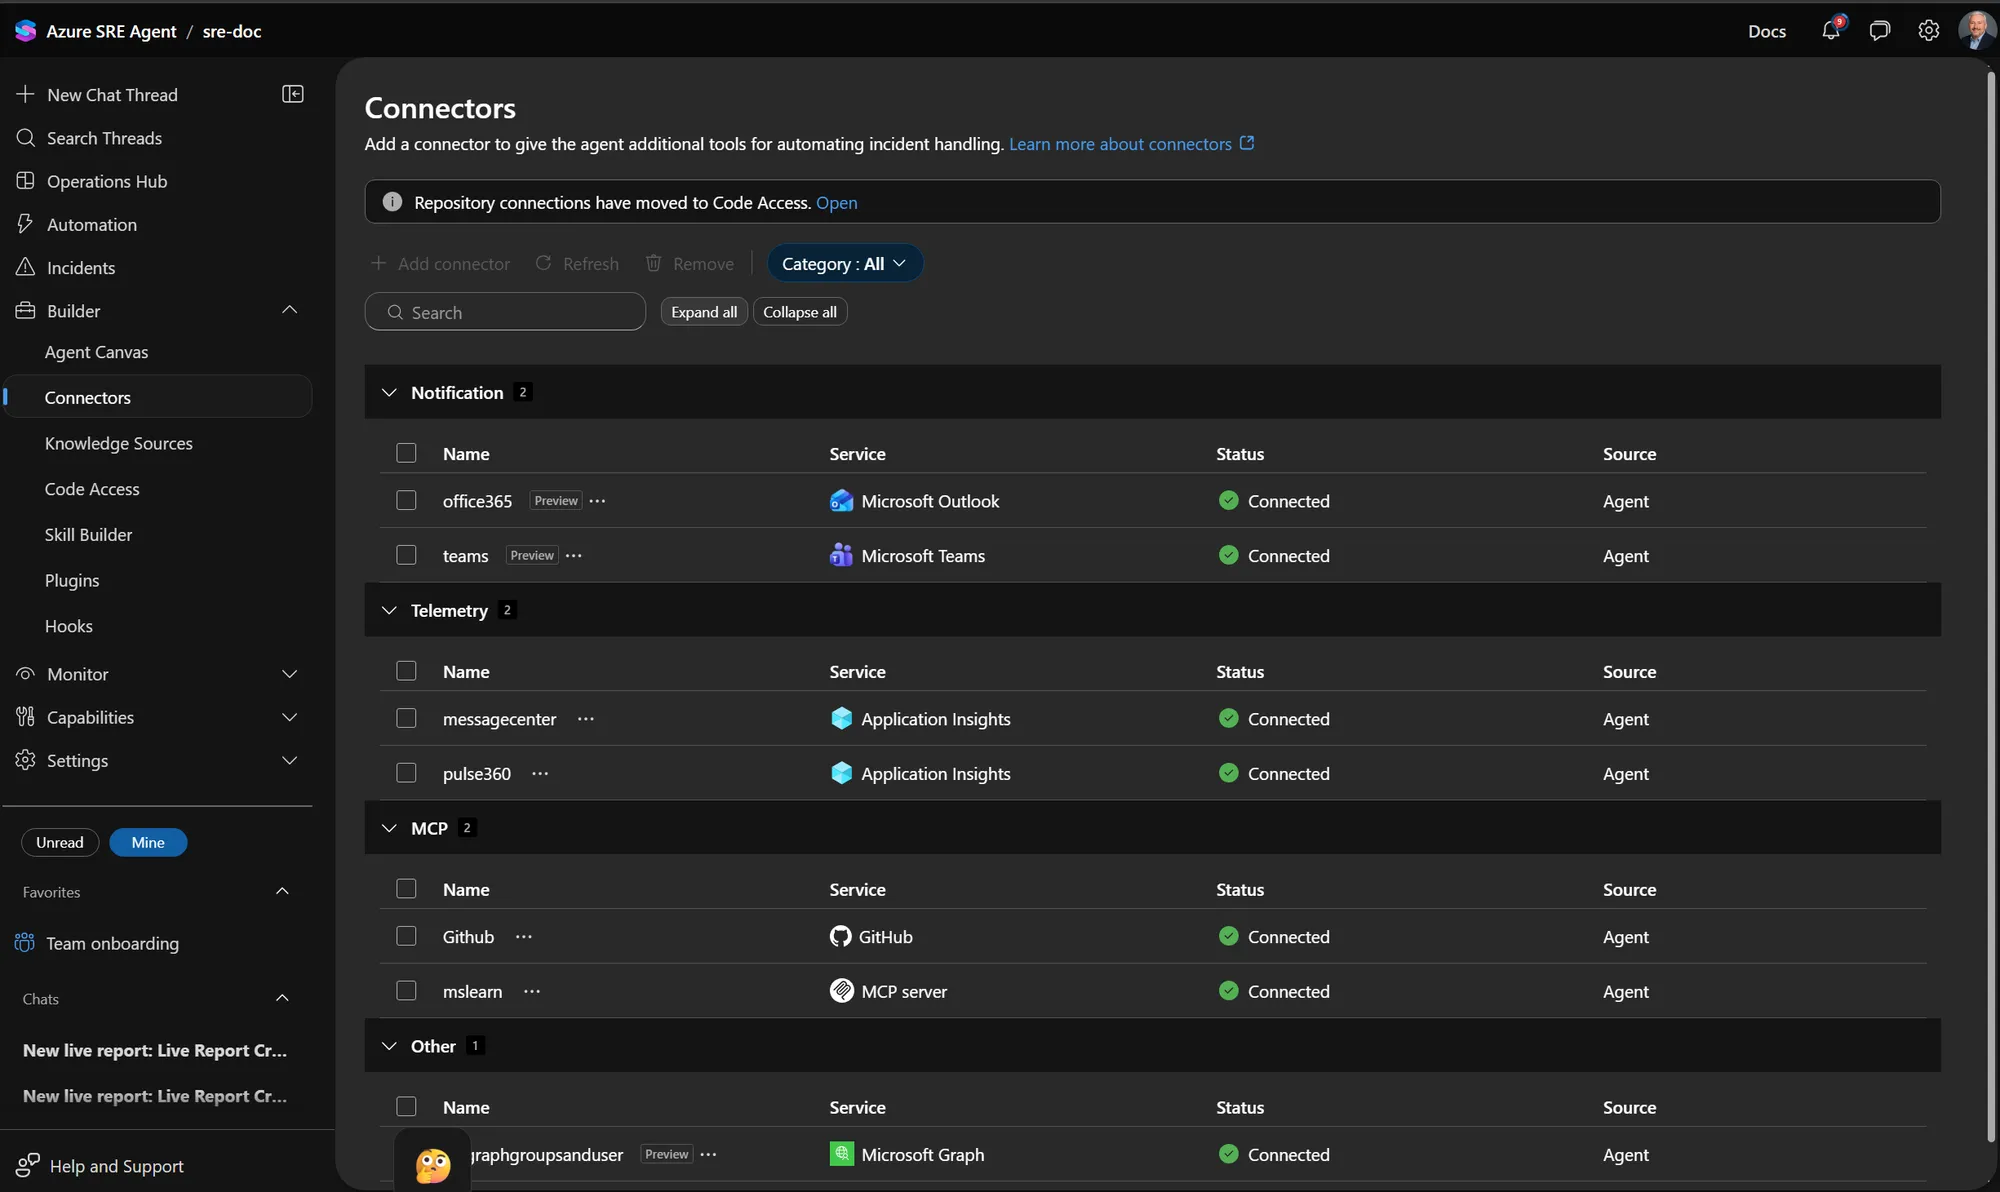Select all Notification connectors header checkbox
This screenshot has height=1192, width=2000.
click(406, 453)
